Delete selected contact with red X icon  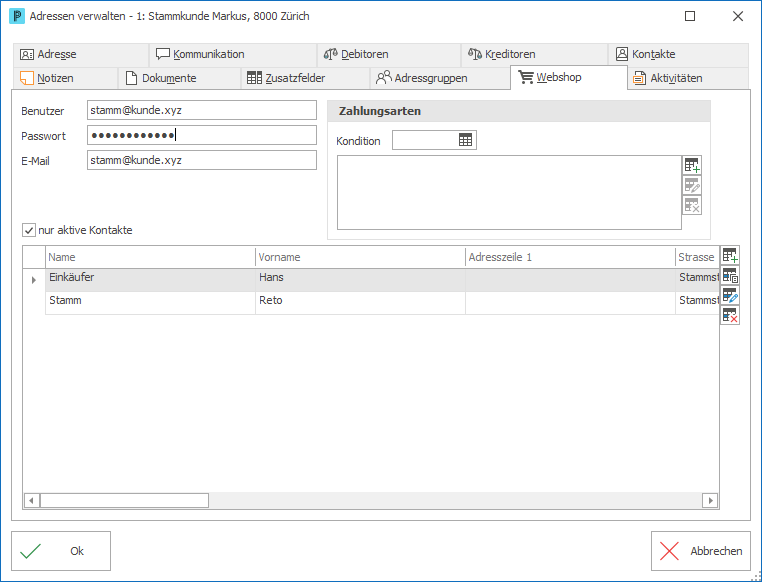[729, 315]
